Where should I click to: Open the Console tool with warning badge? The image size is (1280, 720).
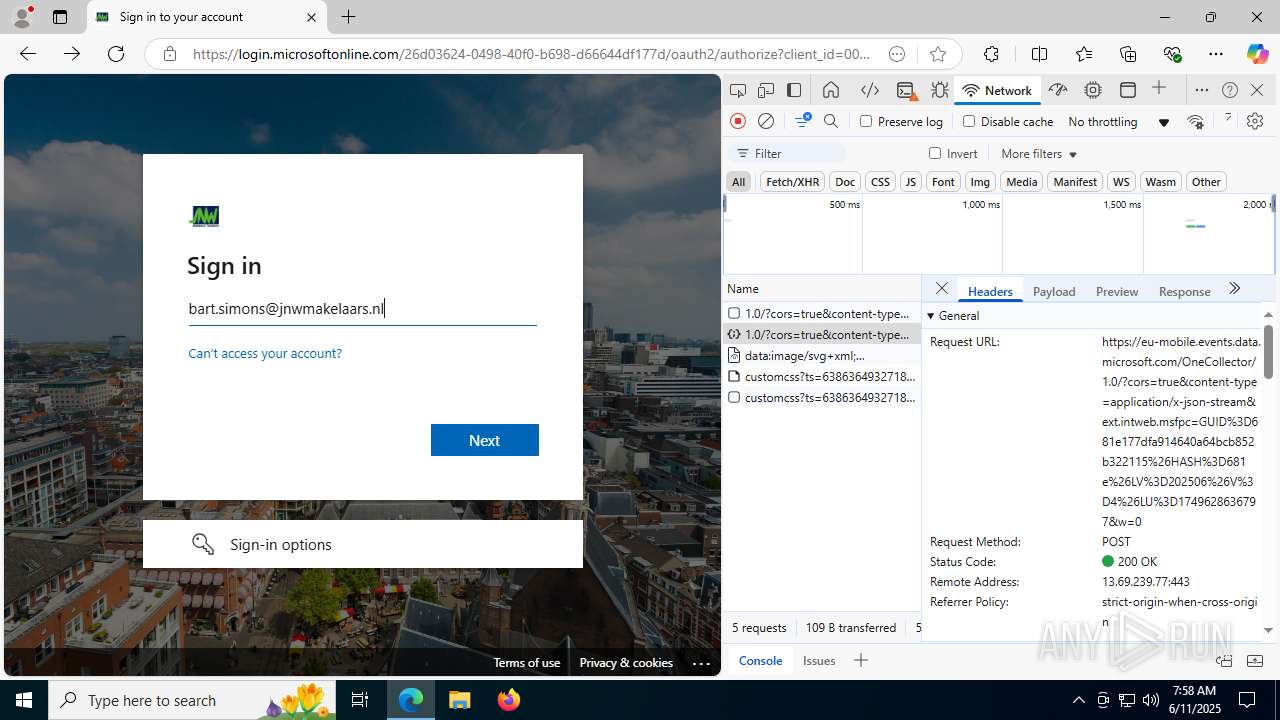(906, 90)
